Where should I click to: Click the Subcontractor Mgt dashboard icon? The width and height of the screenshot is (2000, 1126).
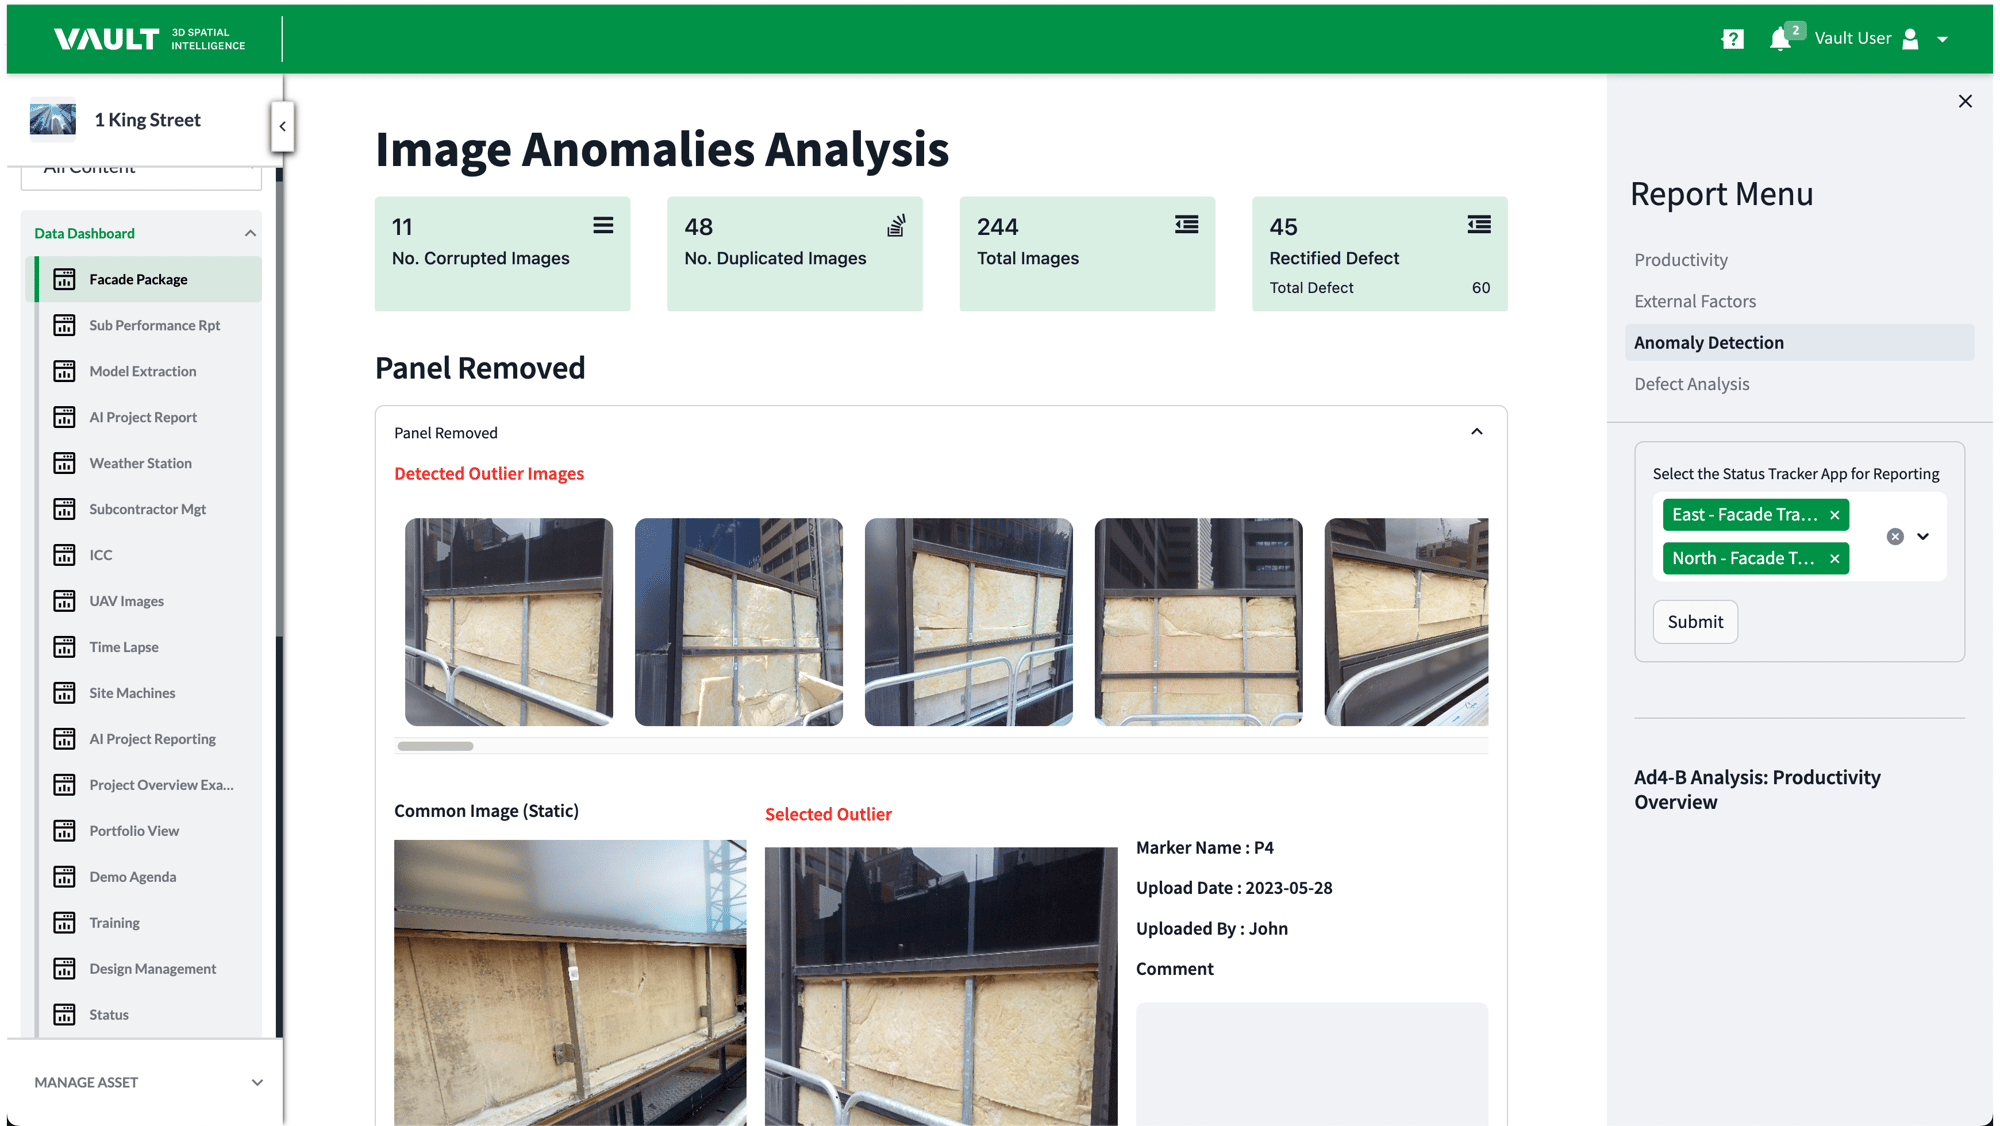(64, 509)
